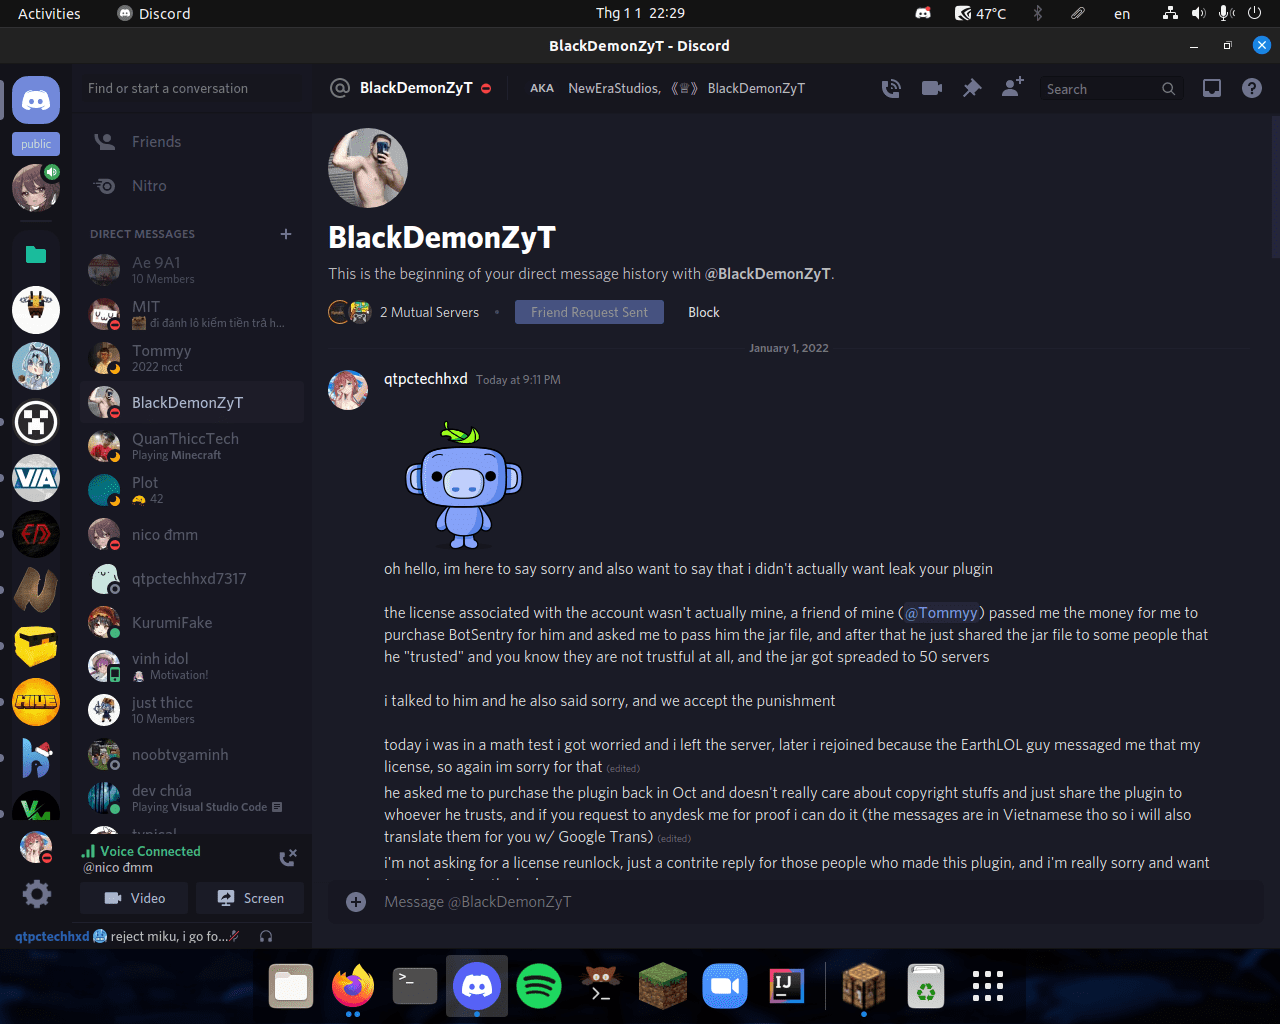
Task: Open BlackDemonZyT's large profile avatar
Action: click(x=368, y=168)
